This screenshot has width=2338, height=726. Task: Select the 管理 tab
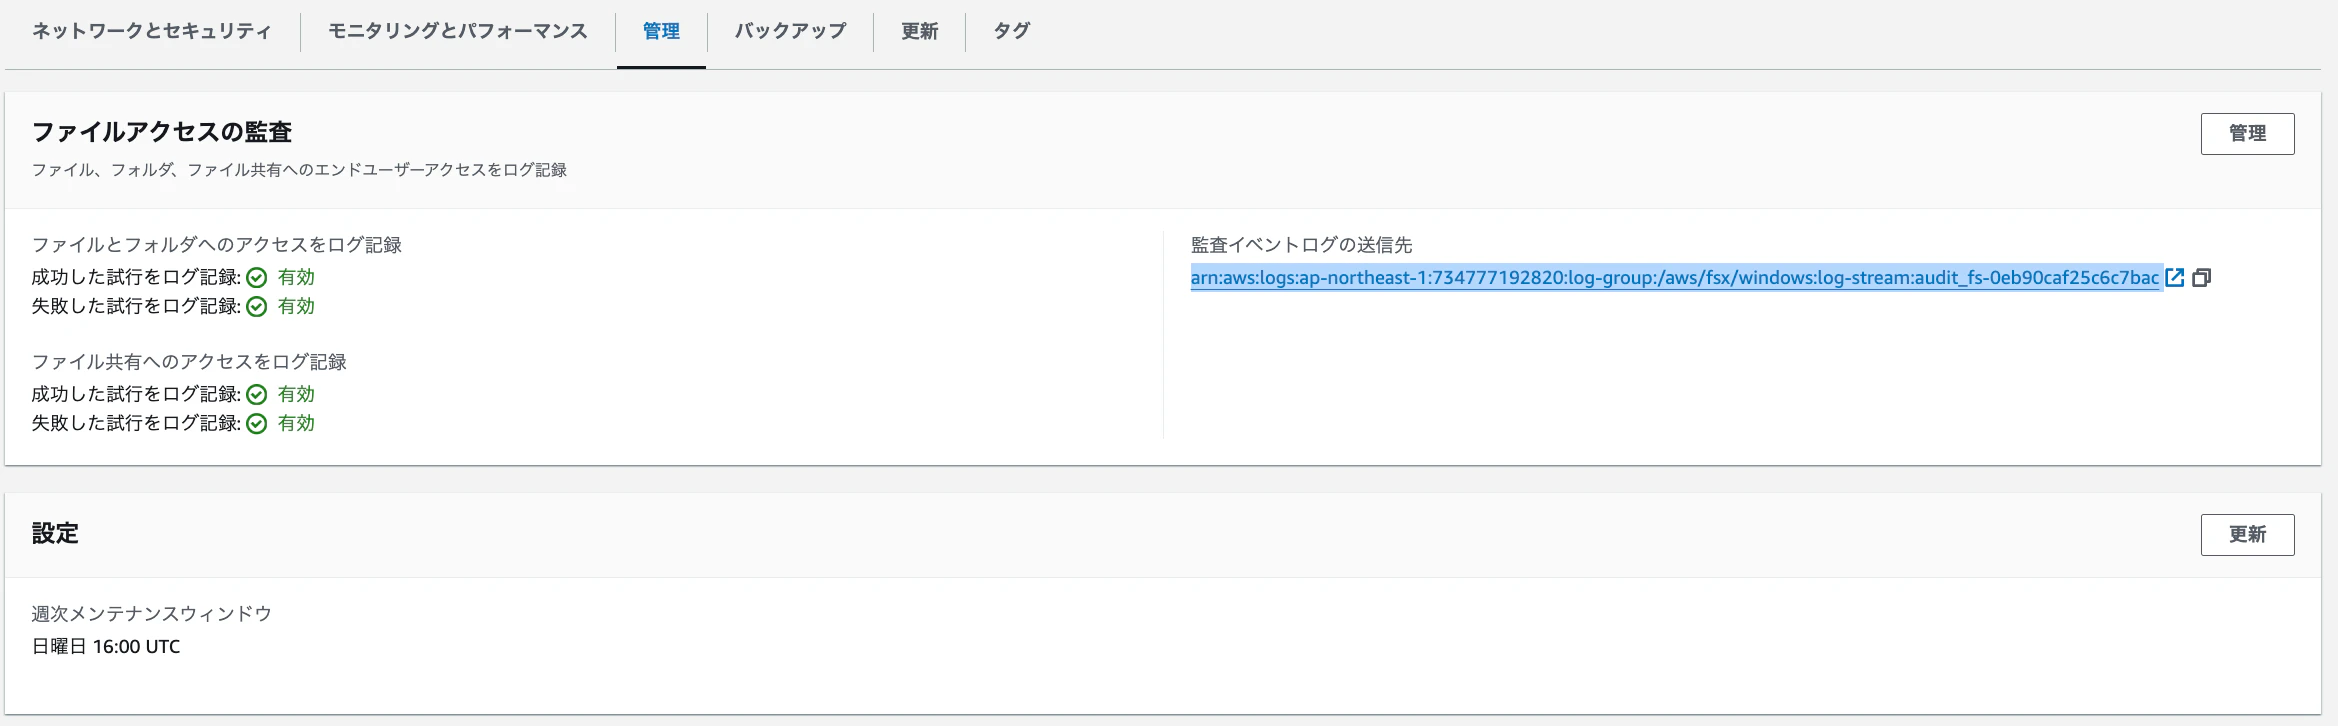(661, 31)
